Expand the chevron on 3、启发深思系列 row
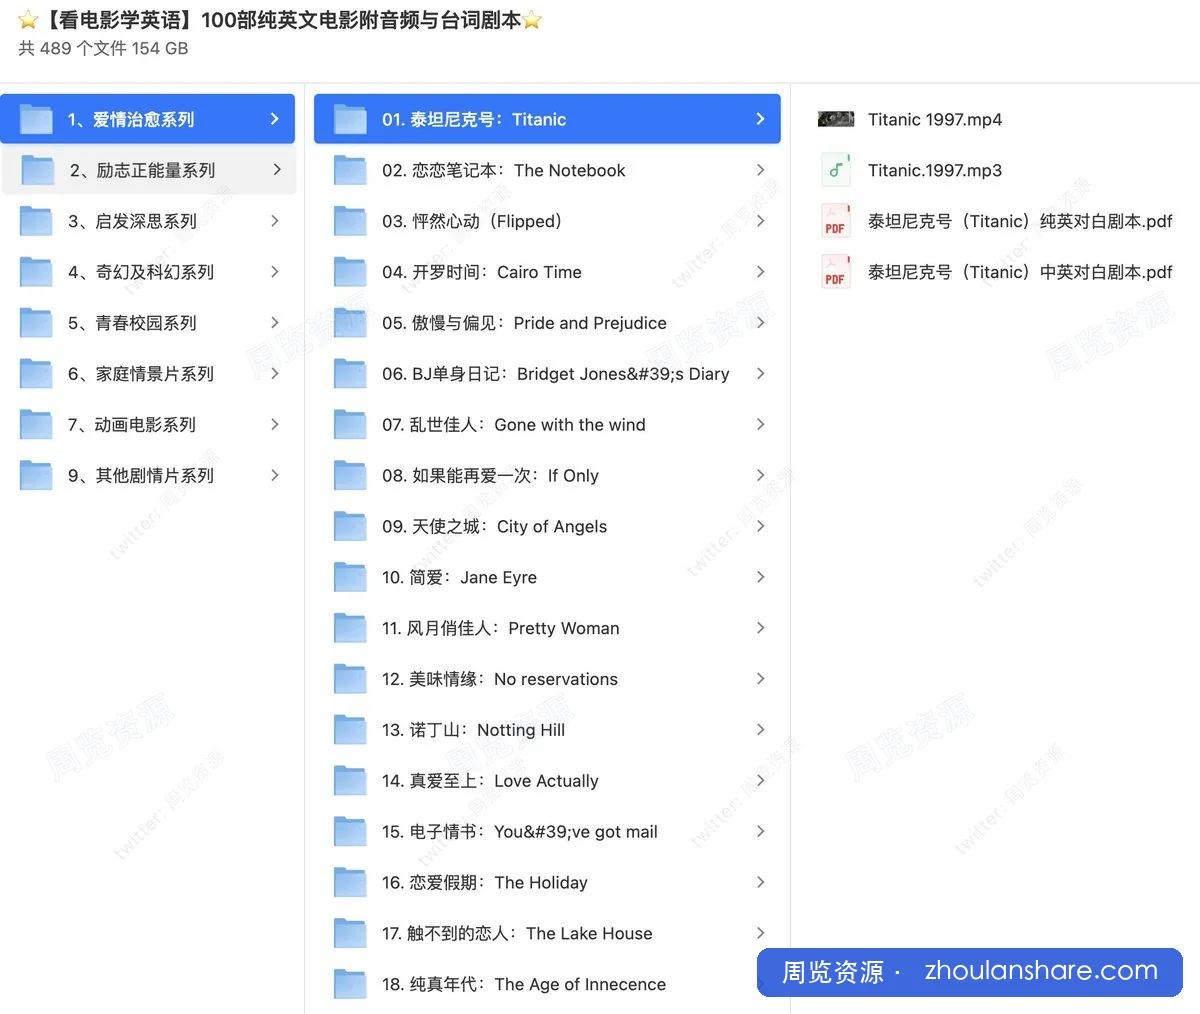Image resolution: width=1200 pixels, height=1014 pixels. [x=275, y=221]
